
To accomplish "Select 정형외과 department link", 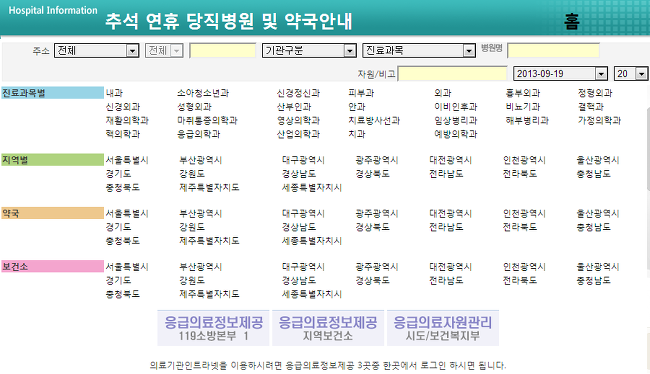I will (x=595, y=93).
